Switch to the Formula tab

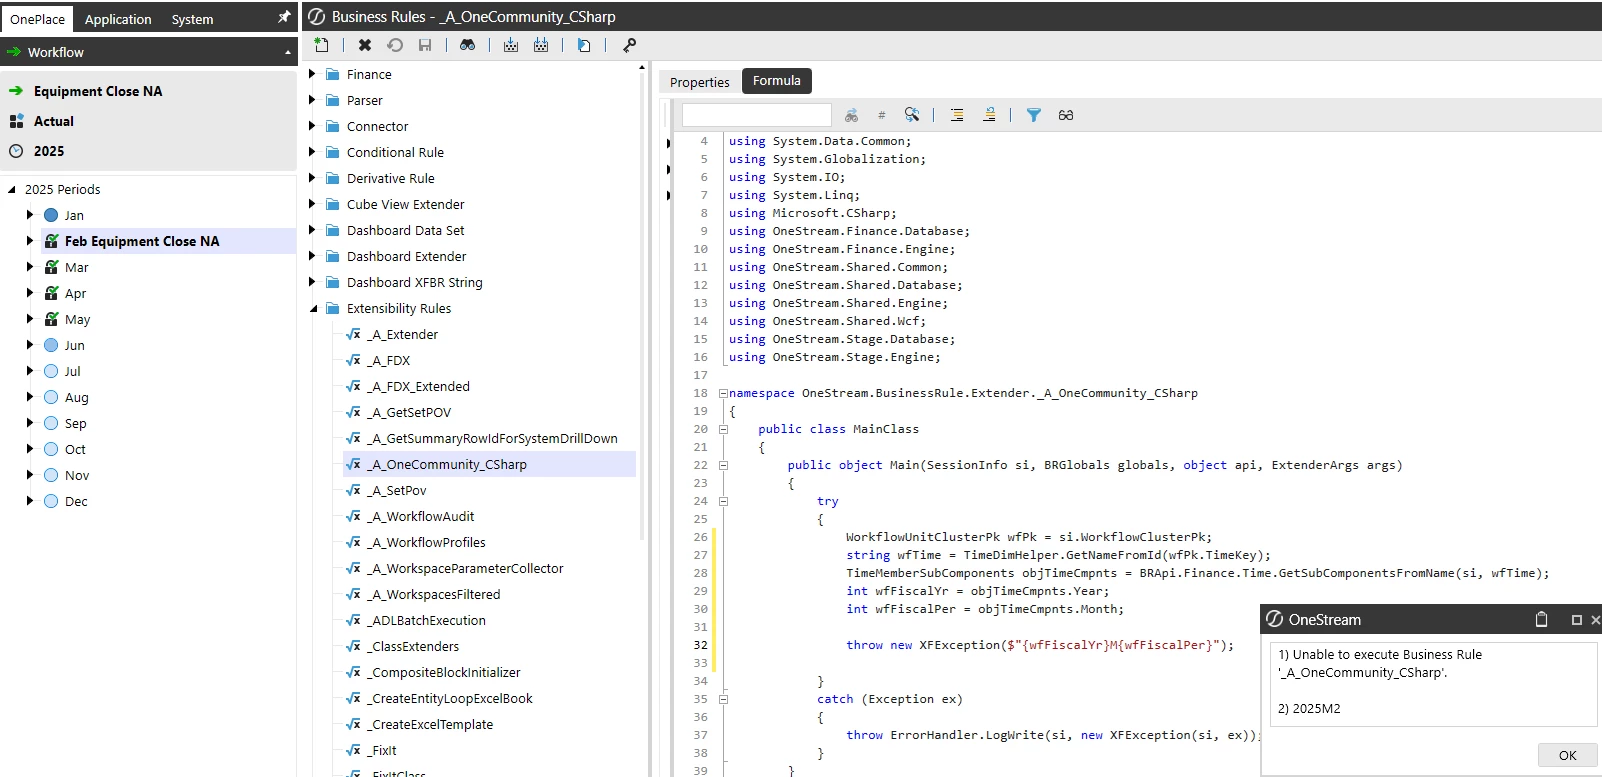tap(777, 81)
